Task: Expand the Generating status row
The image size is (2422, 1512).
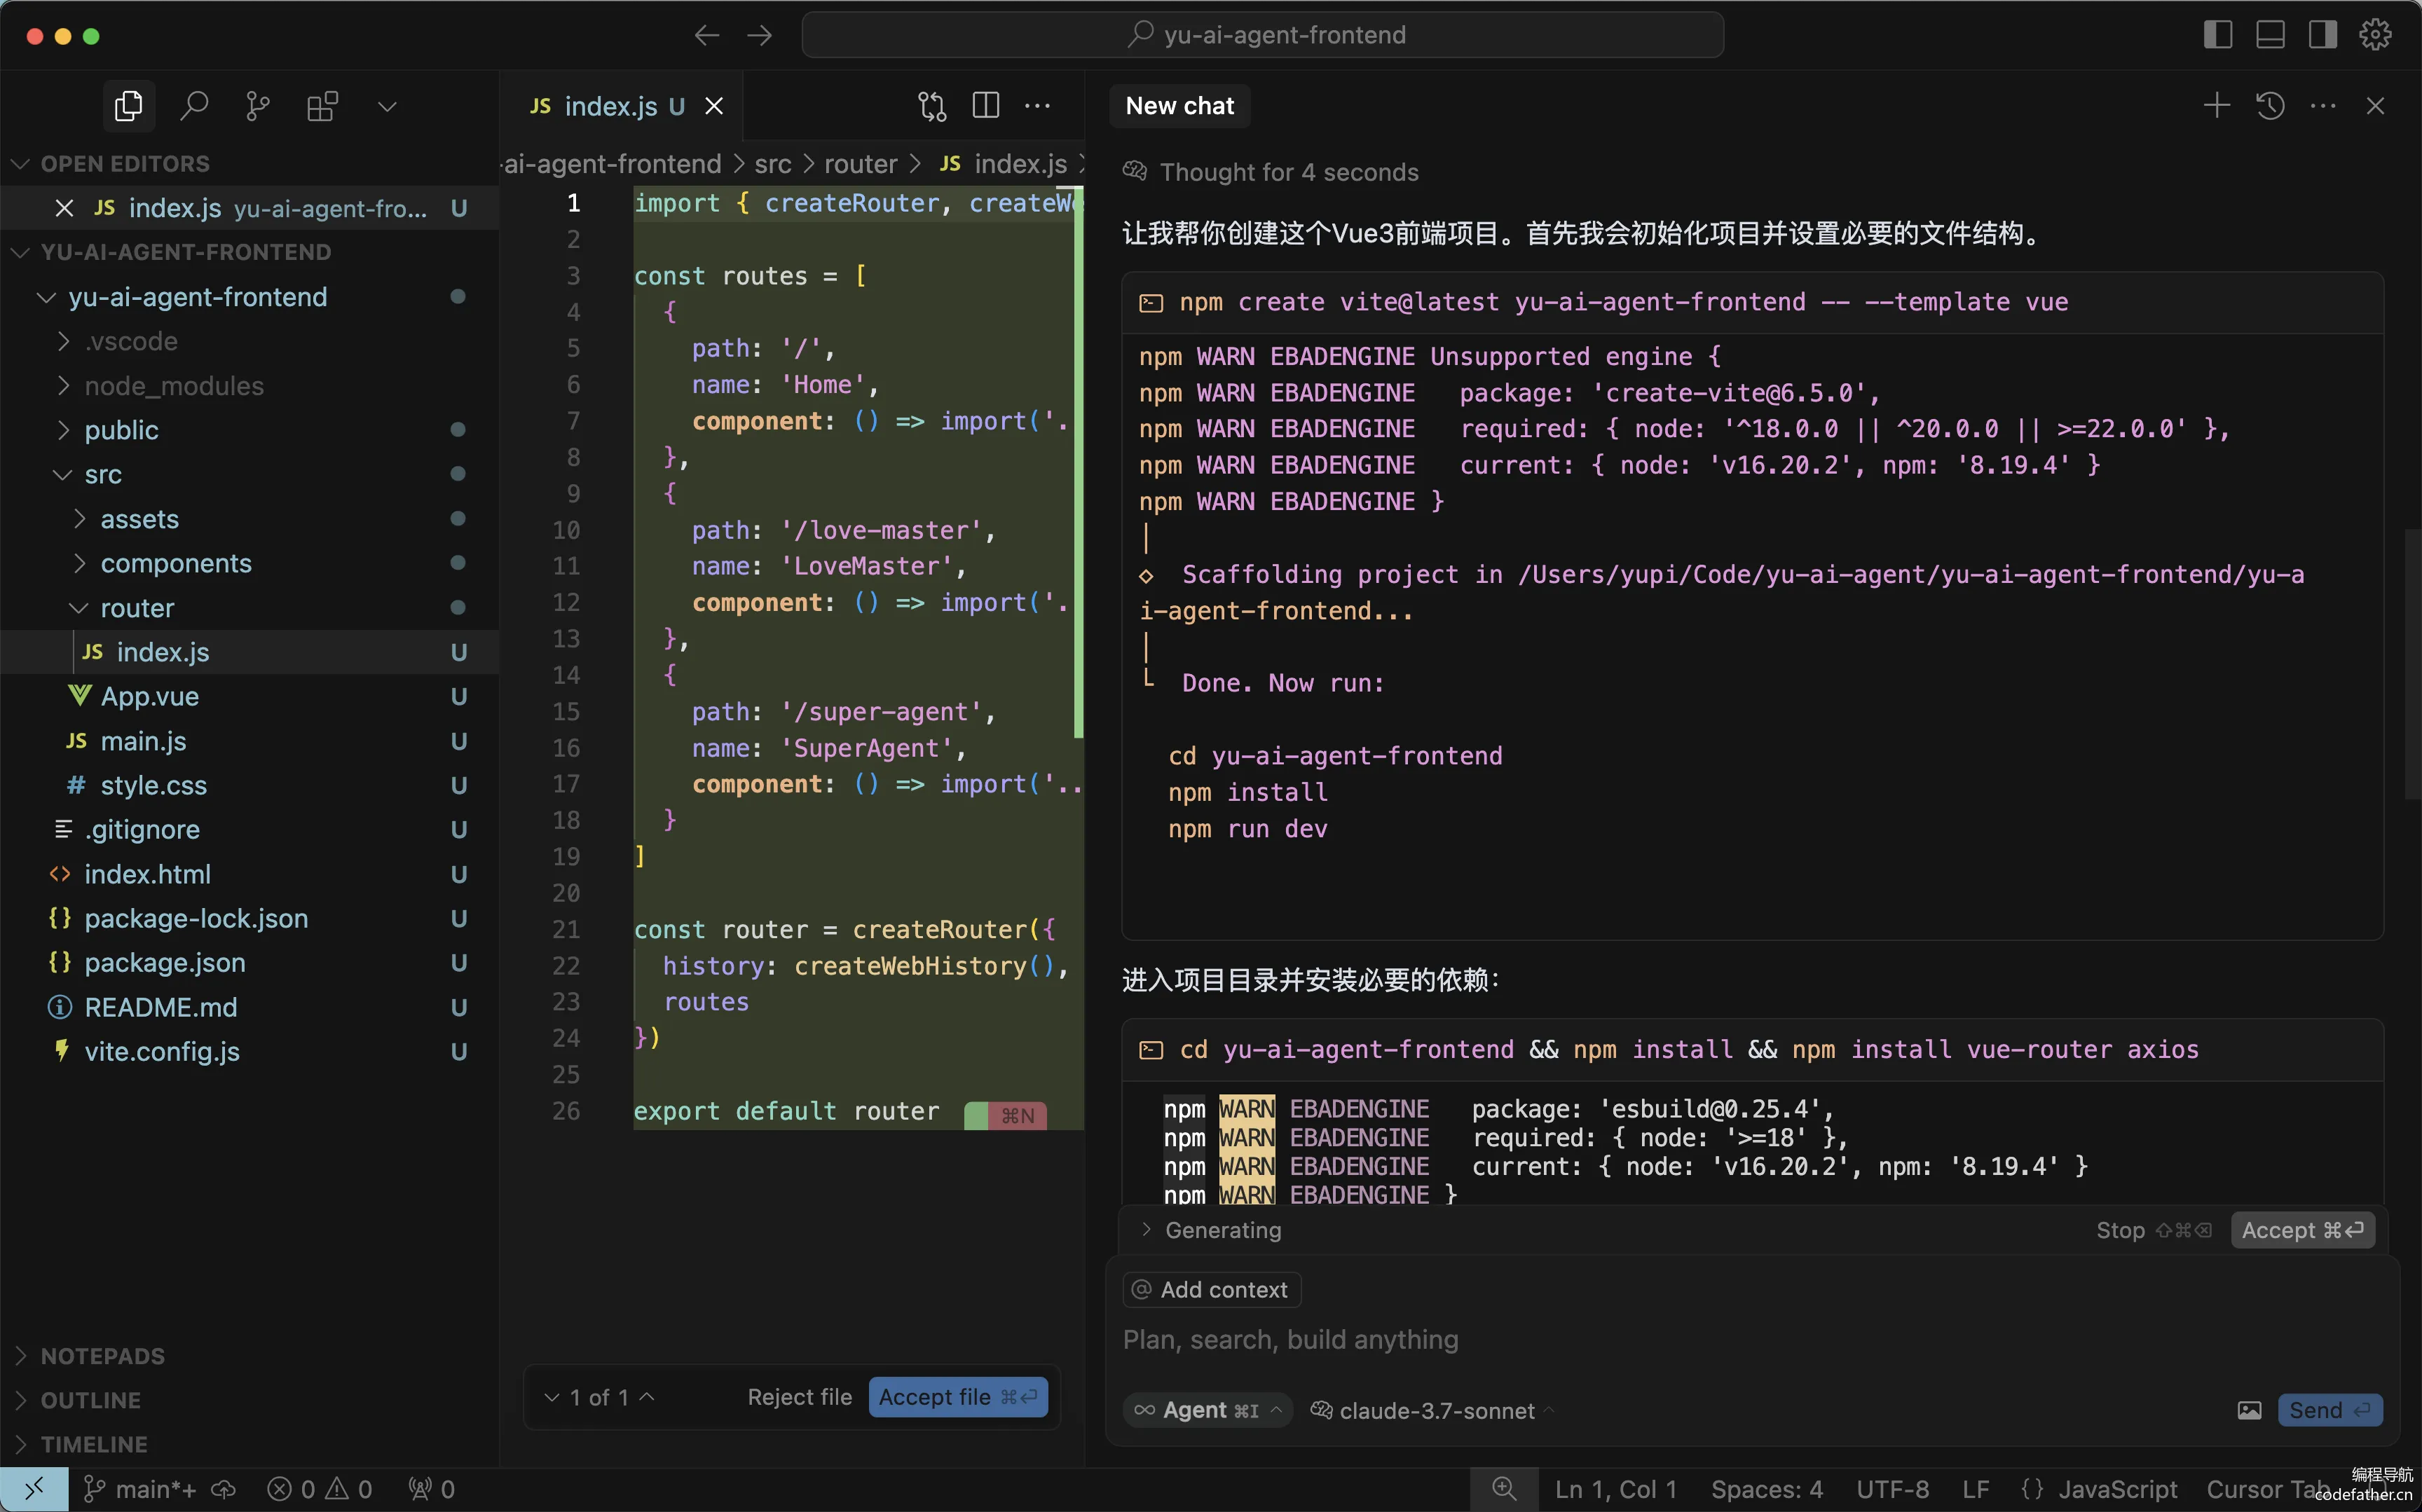Action: click(1211, 1230)
